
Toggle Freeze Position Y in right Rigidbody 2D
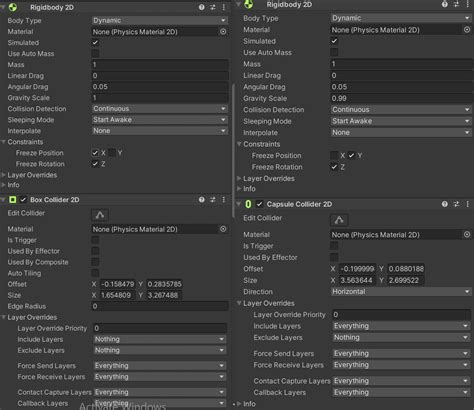(x=351, y=155)
